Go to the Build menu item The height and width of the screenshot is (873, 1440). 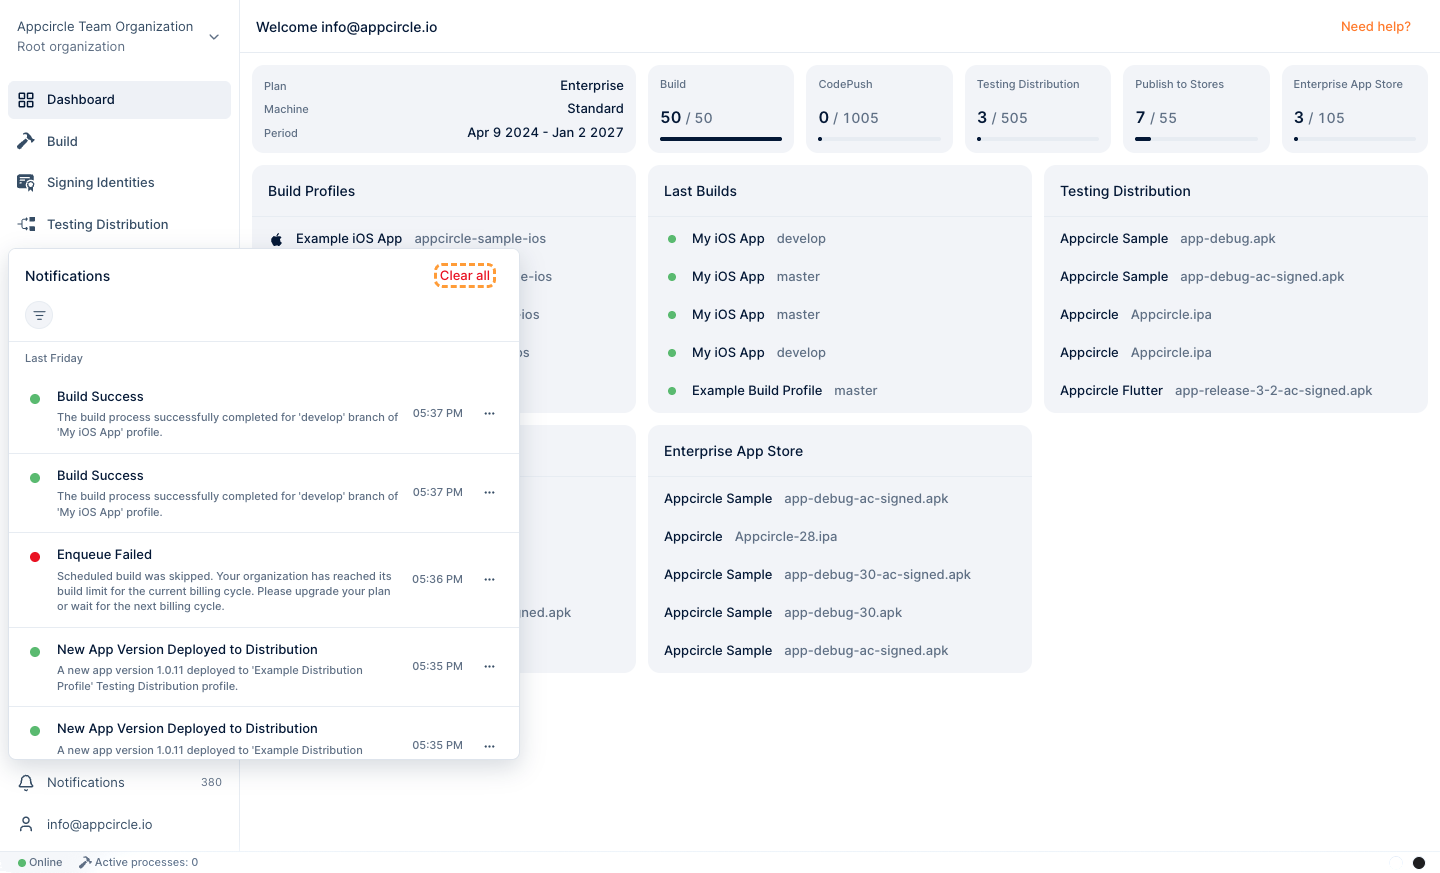coord(119,141)
